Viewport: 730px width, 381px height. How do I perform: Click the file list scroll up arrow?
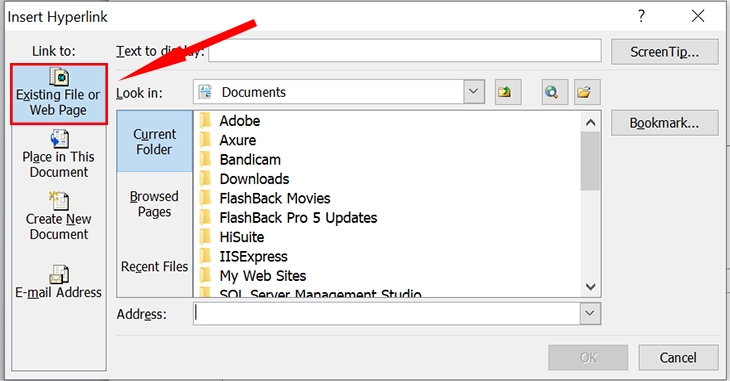point(590,122)
